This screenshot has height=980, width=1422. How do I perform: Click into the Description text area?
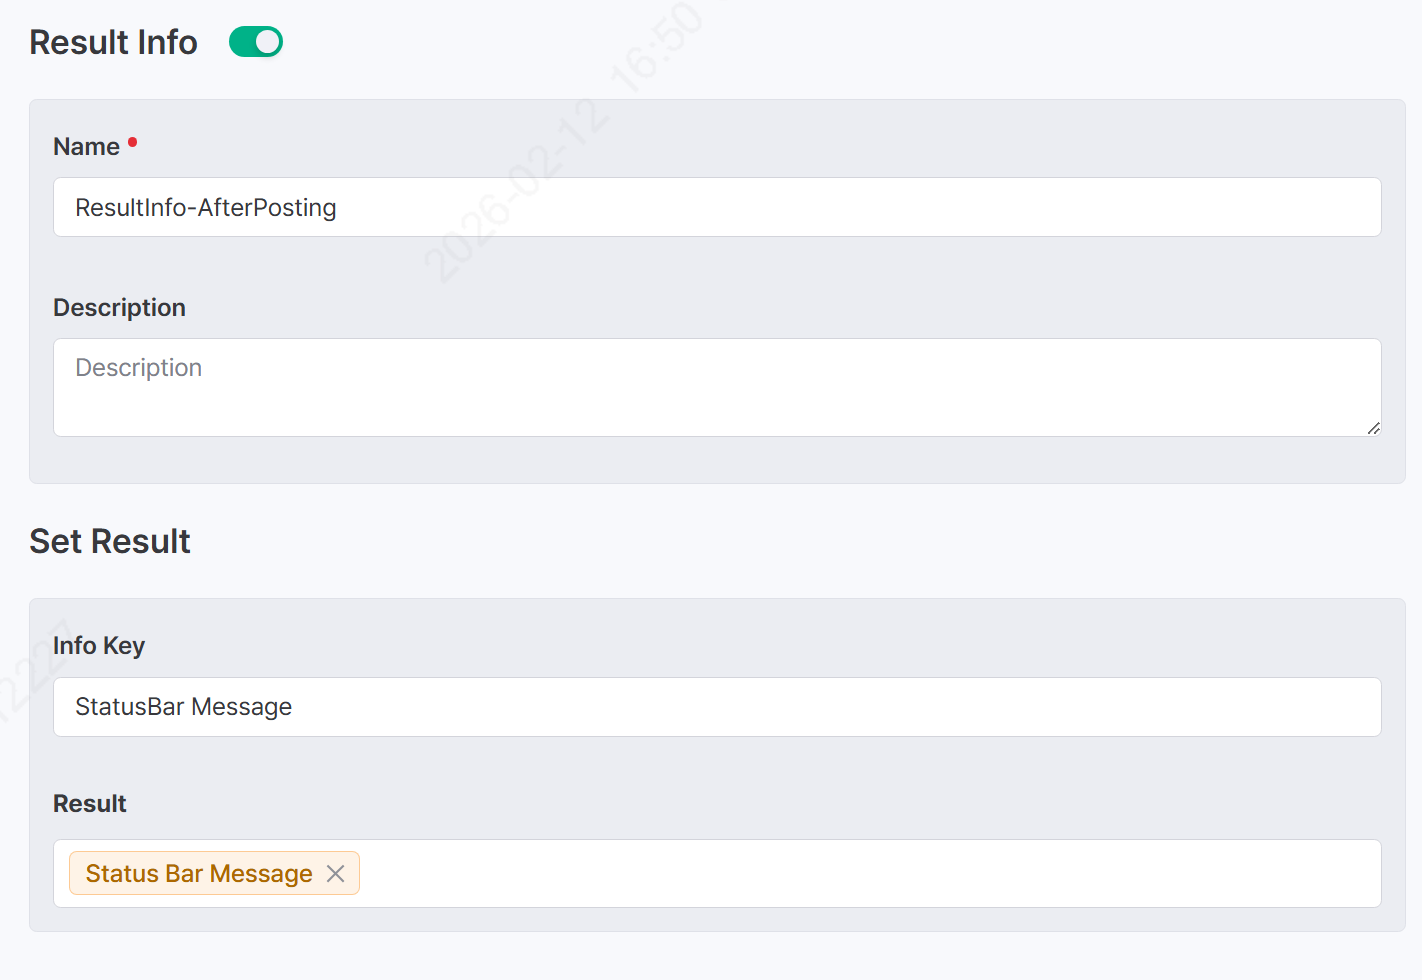tap(716, 387)
